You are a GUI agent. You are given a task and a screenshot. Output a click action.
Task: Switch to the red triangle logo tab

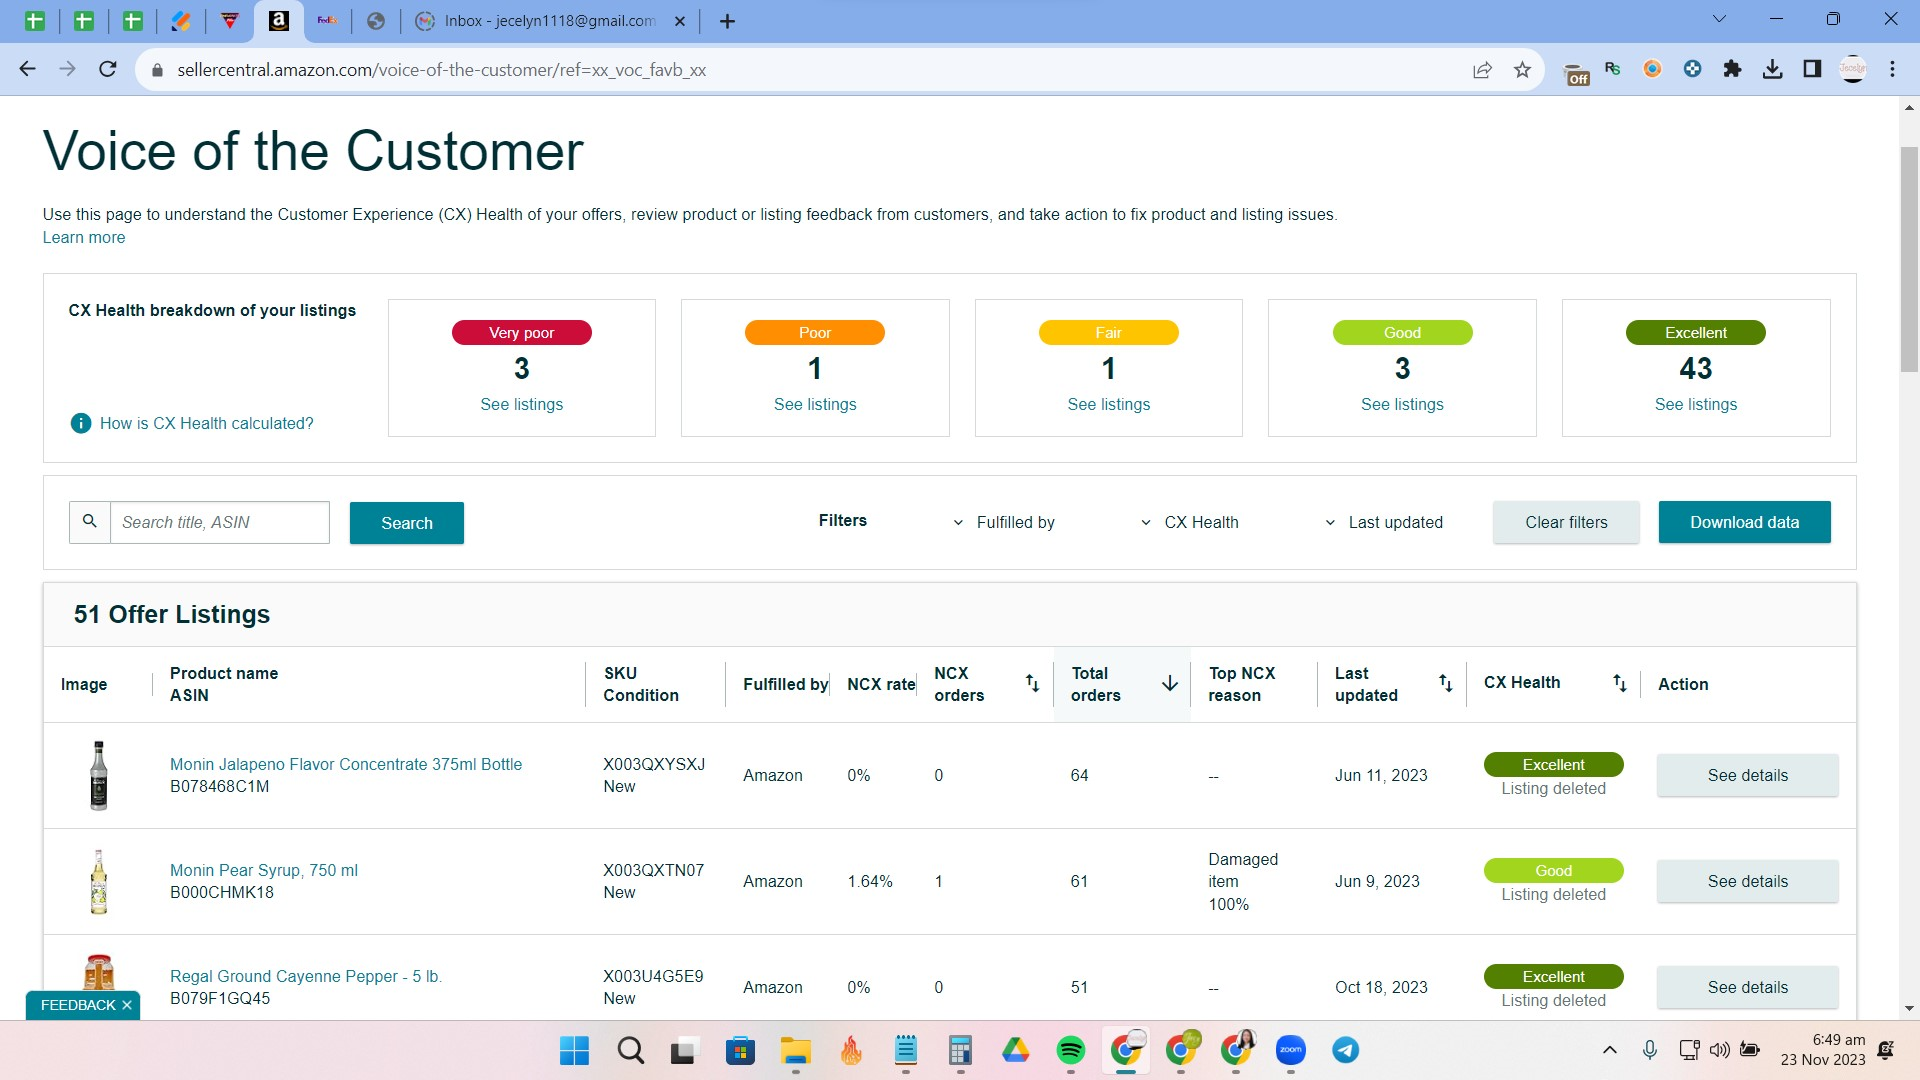point(230,21)
